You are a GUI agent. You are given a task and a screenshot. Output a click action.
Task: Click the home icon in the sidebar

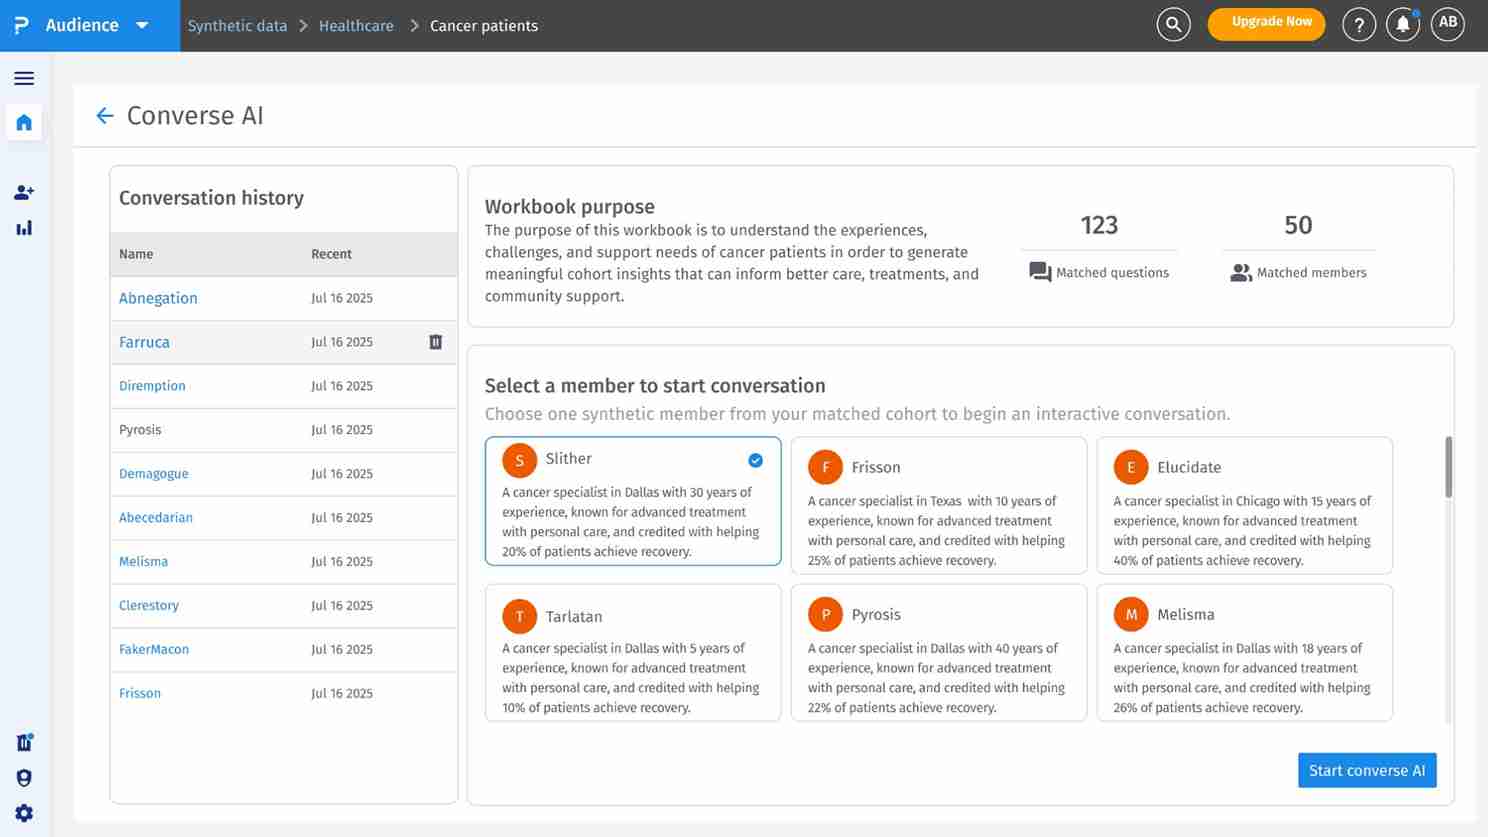[x=24, y=122]
